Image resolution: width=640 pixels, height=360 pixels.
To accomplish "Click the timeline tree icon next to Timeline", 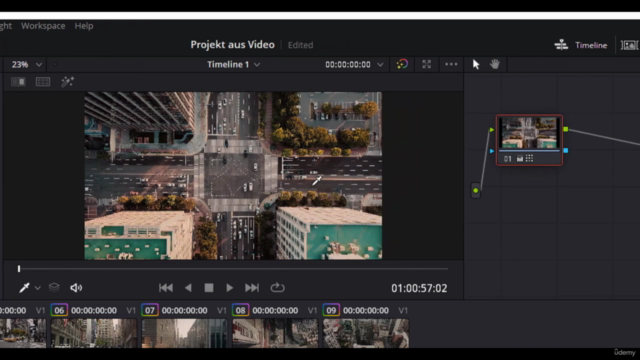I will click(x=561, y=45).
